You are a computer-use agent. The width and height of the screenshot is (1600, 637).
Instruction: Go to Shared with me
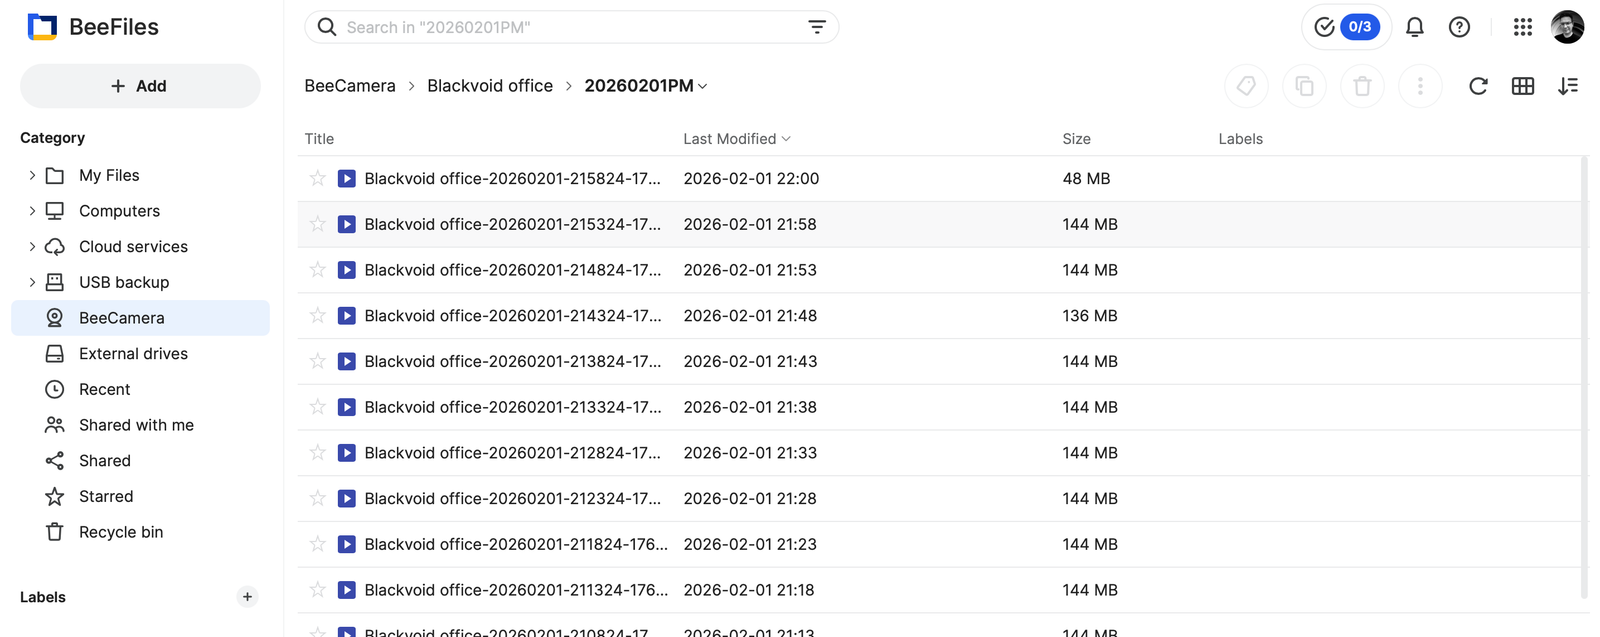(x=136, y=425)
